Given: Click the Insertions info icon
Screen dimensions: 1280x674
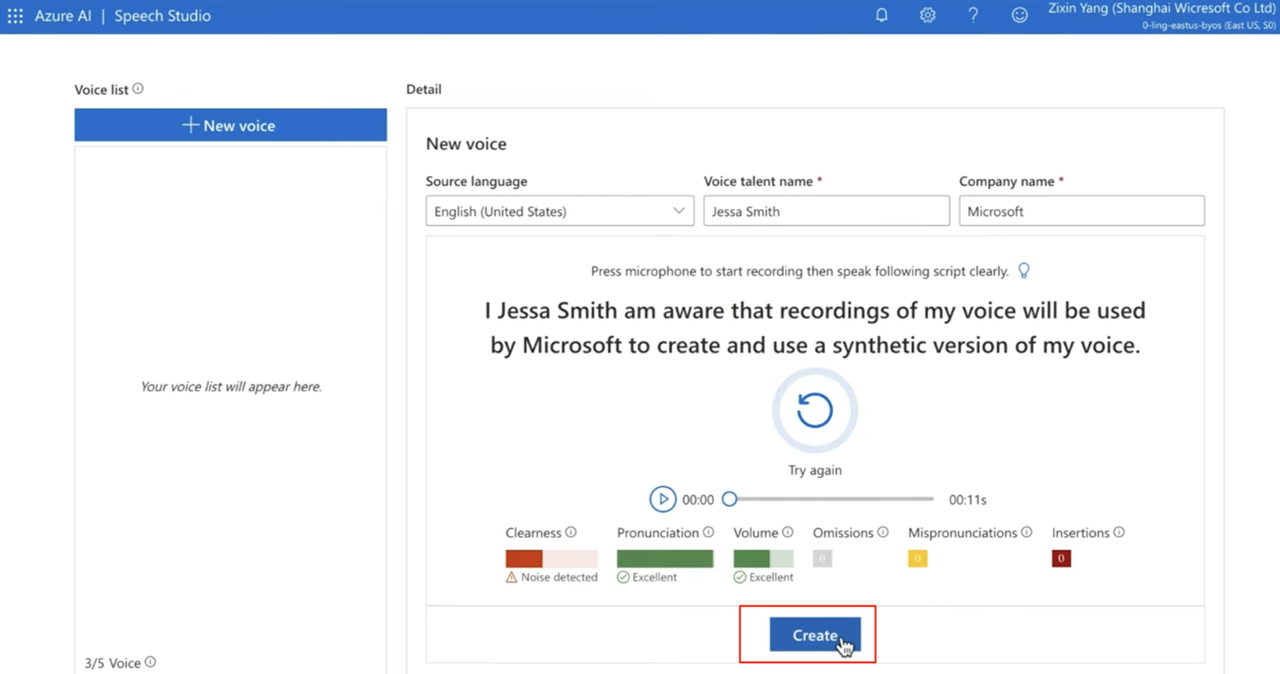Looking at the screenshot, I should coord(1119,533).
